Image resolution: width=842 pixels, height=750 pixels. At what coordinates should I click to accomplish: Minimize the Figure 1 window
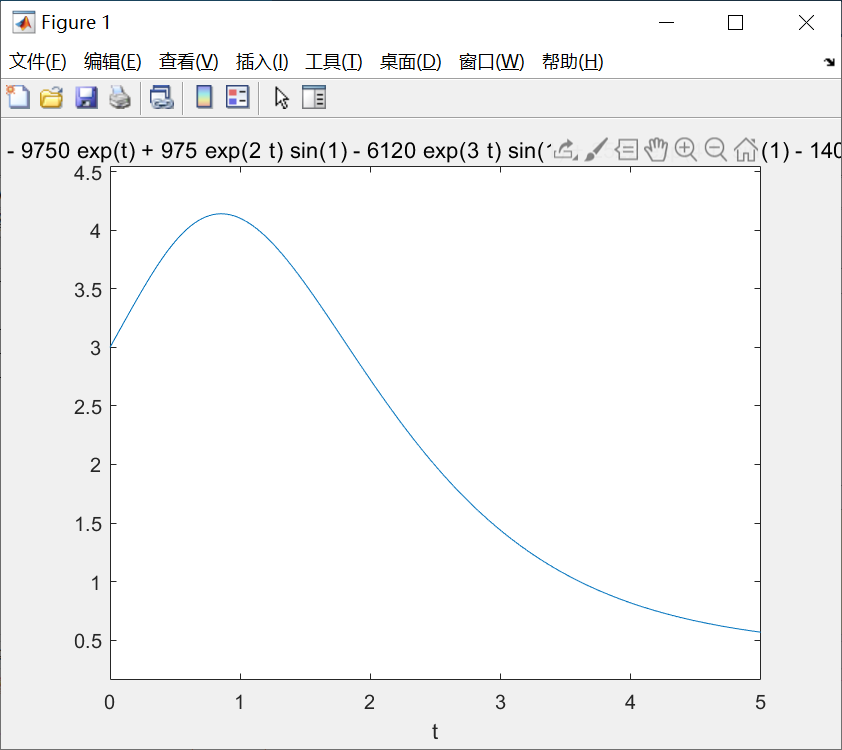click(666, 23)
